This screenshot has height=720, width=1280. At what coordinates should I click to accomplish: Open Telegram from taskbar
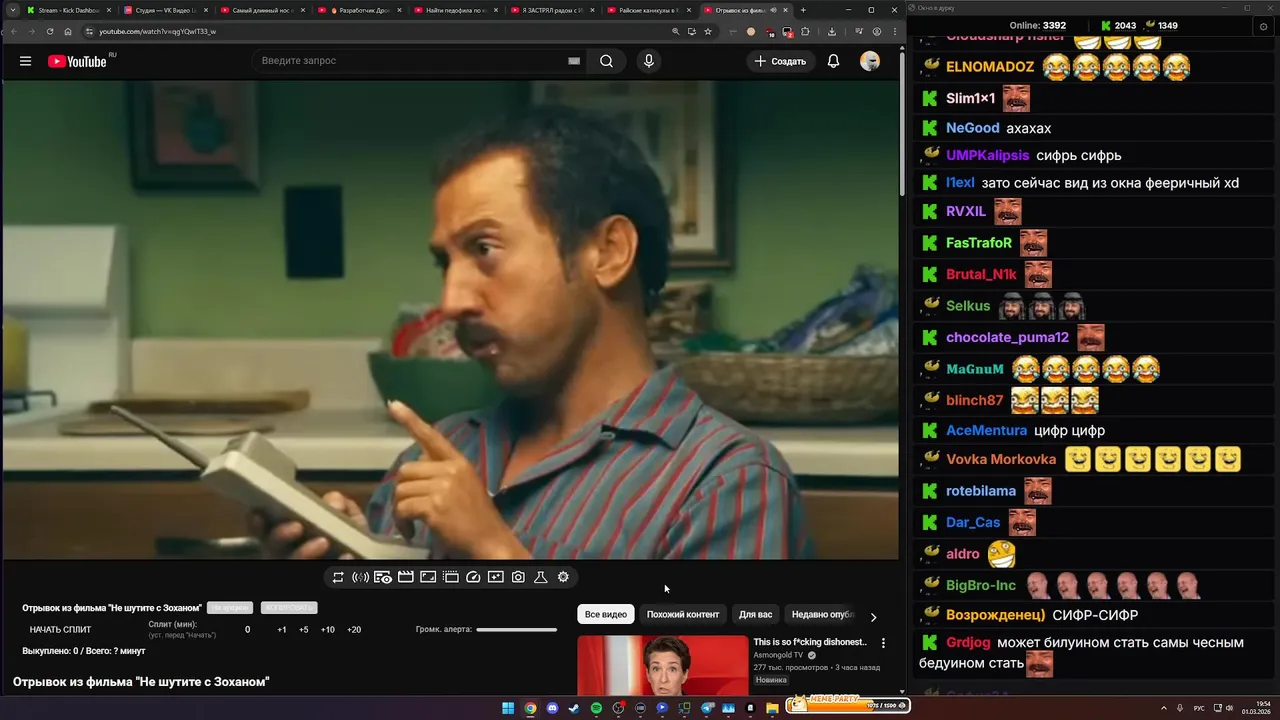(706, 708)
